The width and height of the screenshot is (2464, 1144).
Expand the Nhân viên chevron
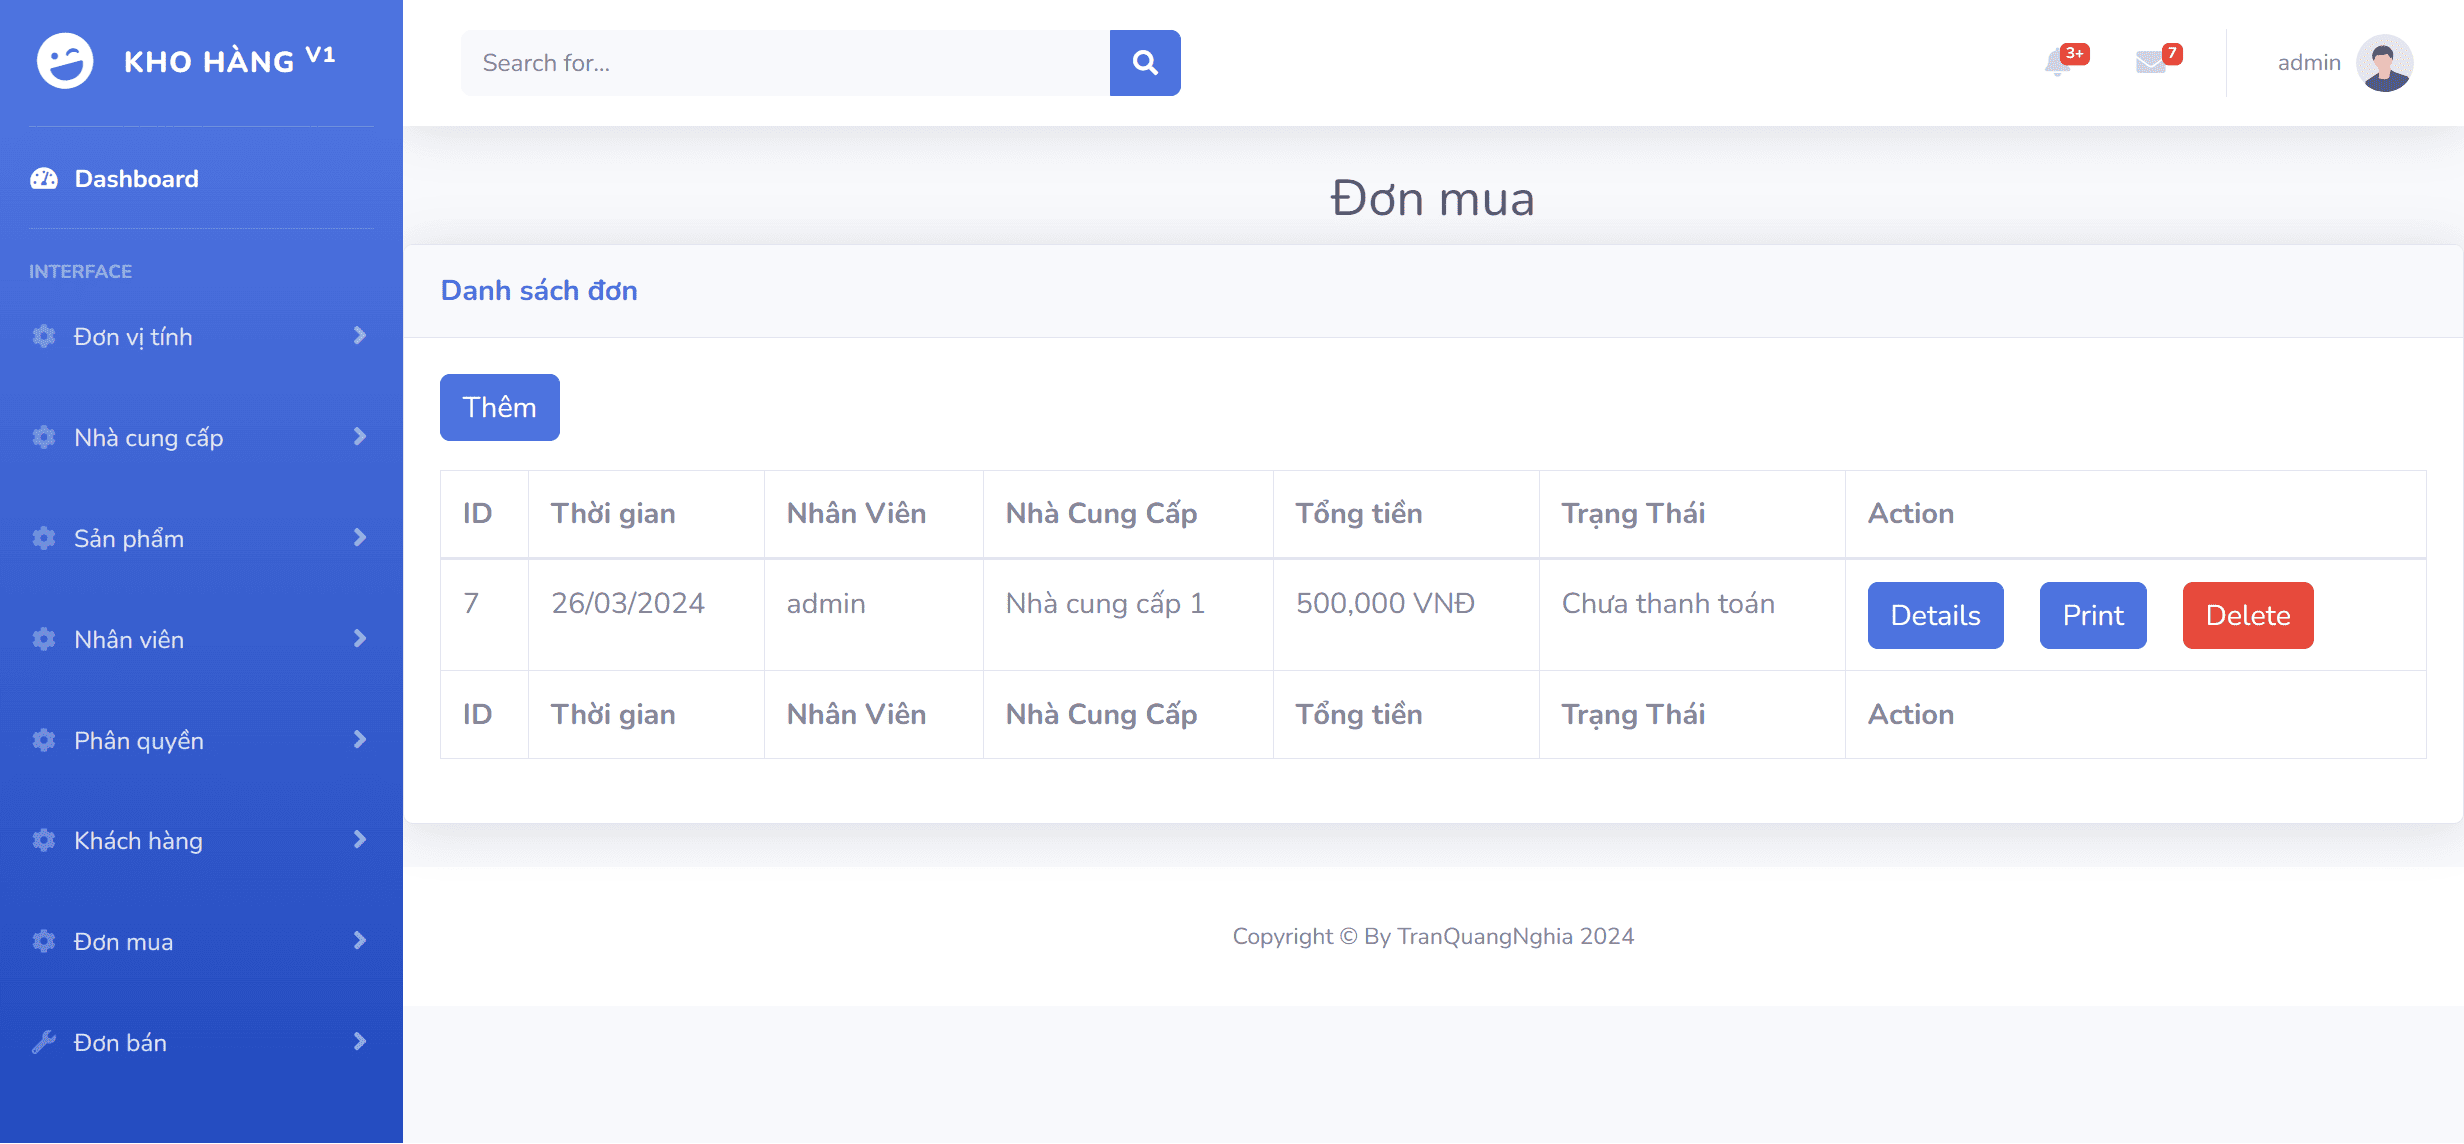pyautogui.click(x=360, y=639)
